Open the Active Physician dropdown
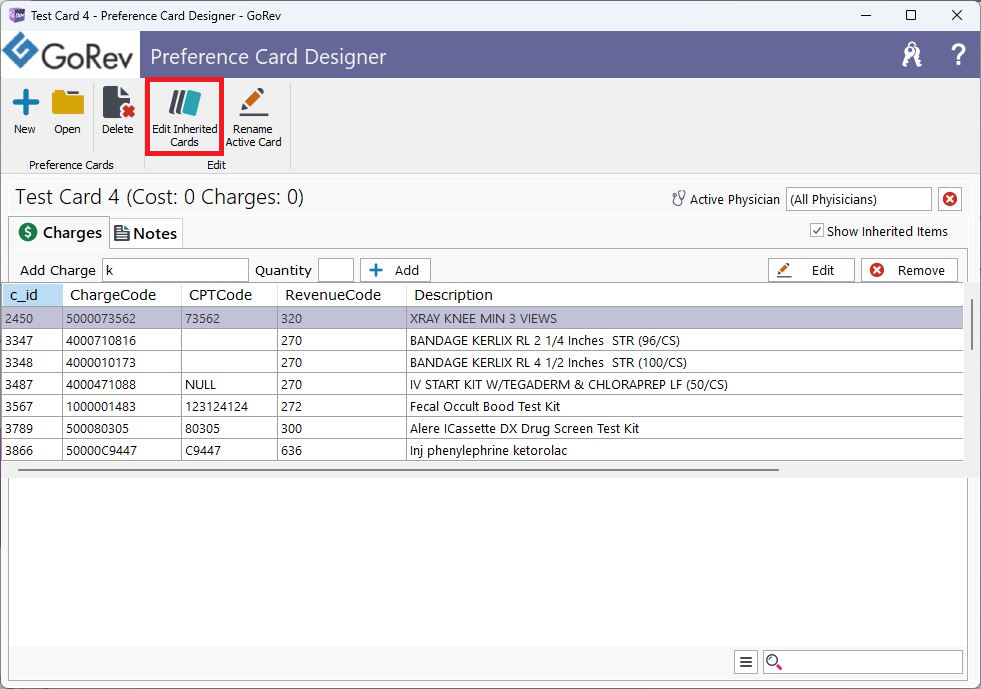981x689 pixels. [x=858, y=199]
